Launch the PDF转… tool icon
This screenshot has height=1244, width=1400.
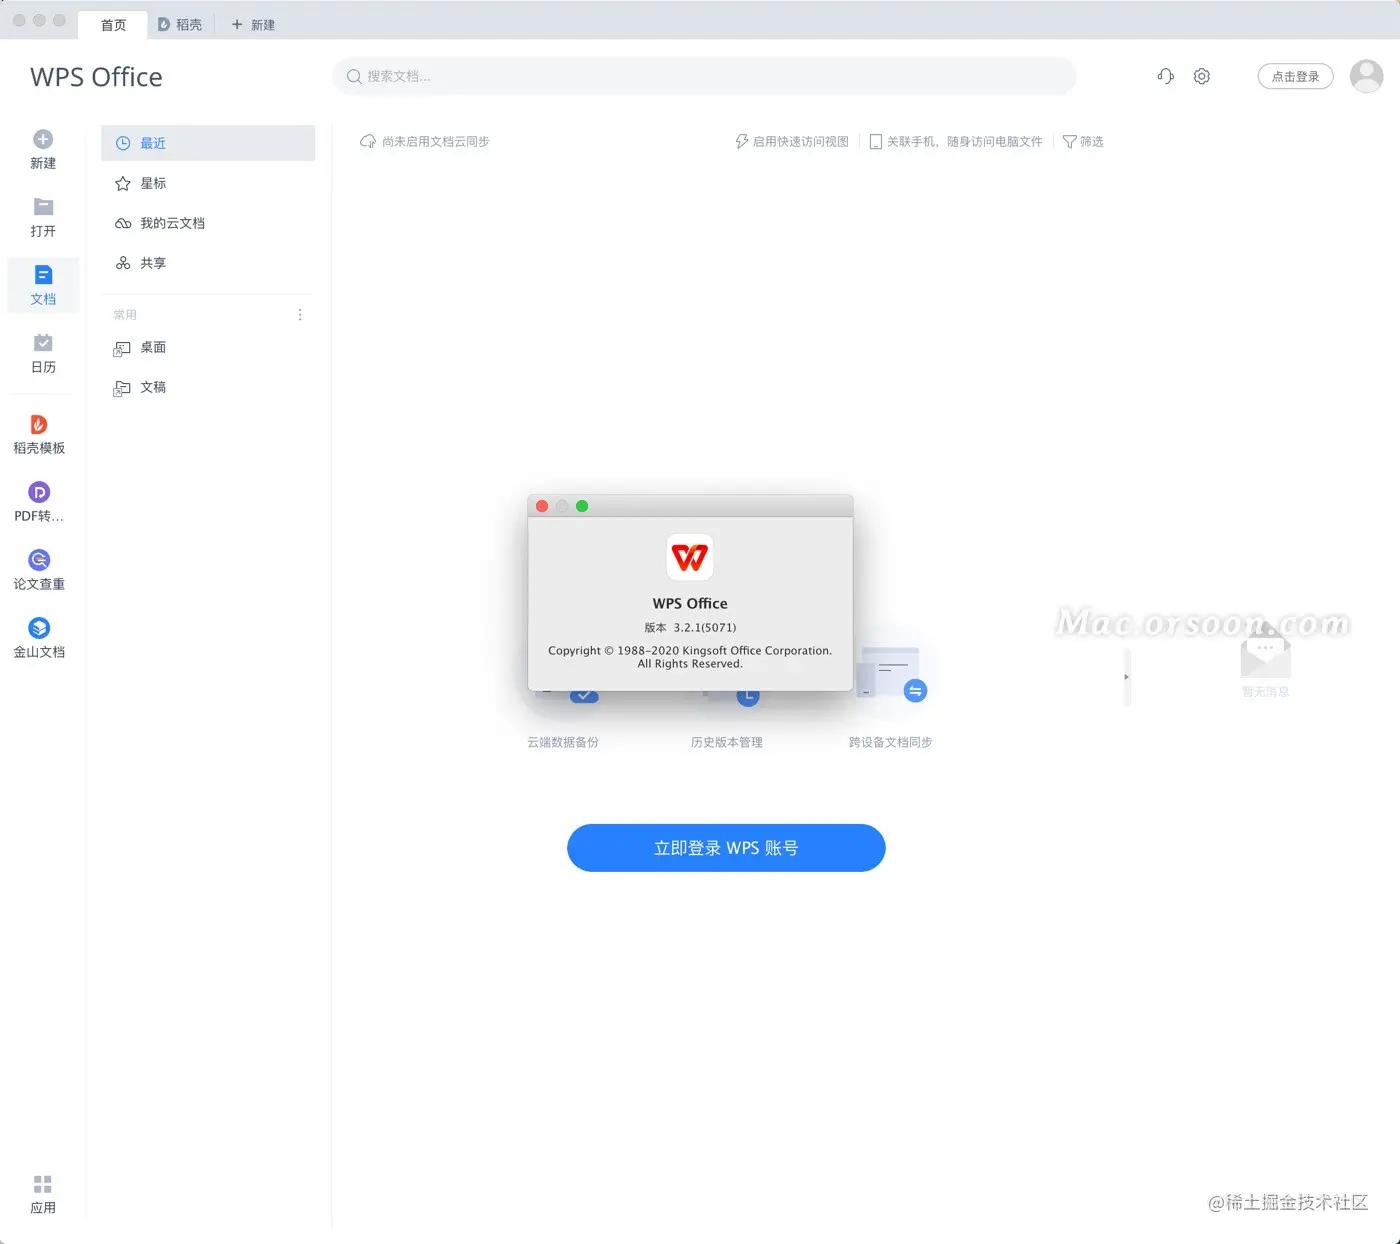(39, 492)
